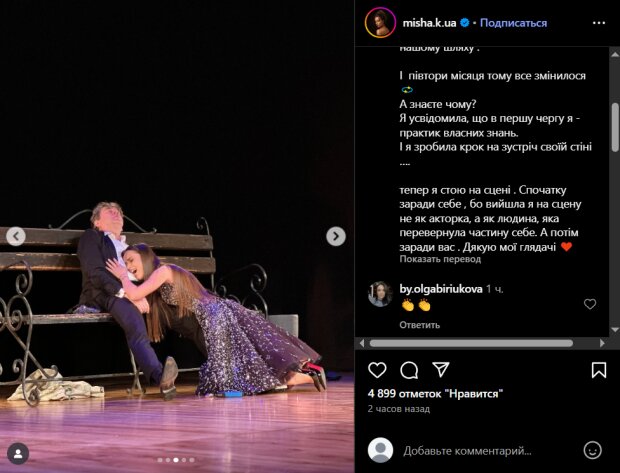The image size is (620, 473).
Task: Go to previous photo in carousel
Action: point(16,236)
